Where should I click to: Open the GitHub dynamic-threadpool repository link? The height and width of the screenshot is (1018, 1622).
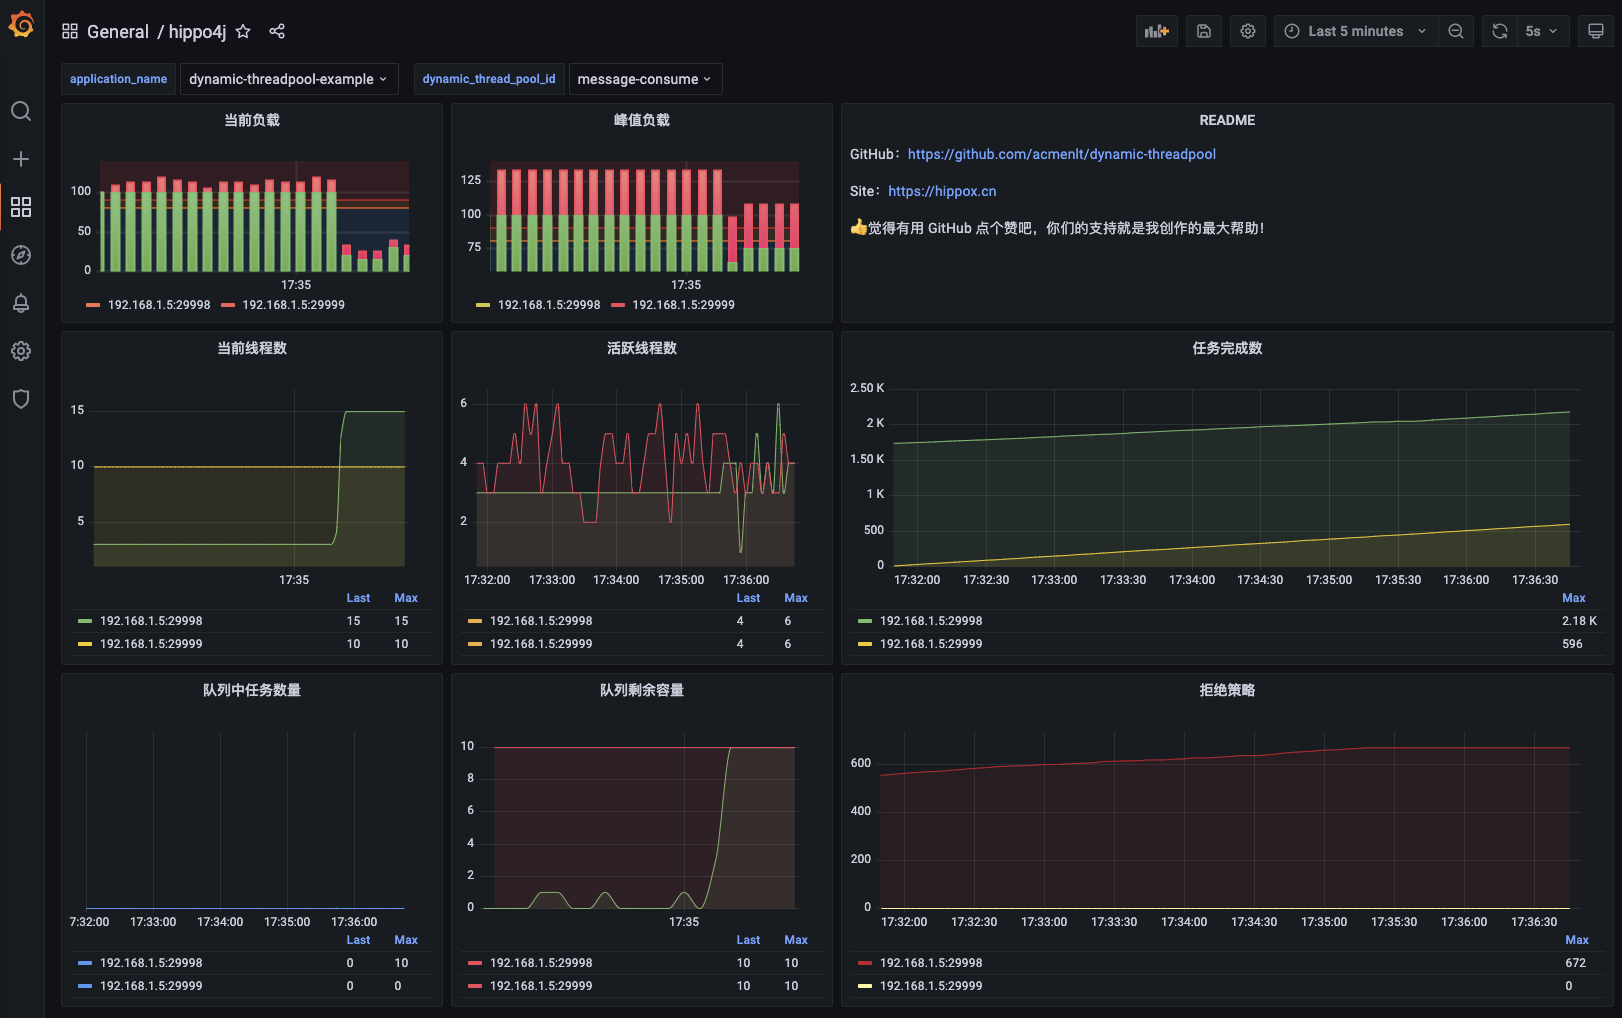[x=1061, y=154]
